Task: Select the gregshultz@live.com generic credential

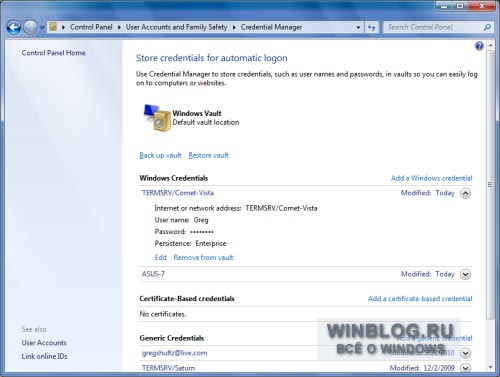Action: 174,353
